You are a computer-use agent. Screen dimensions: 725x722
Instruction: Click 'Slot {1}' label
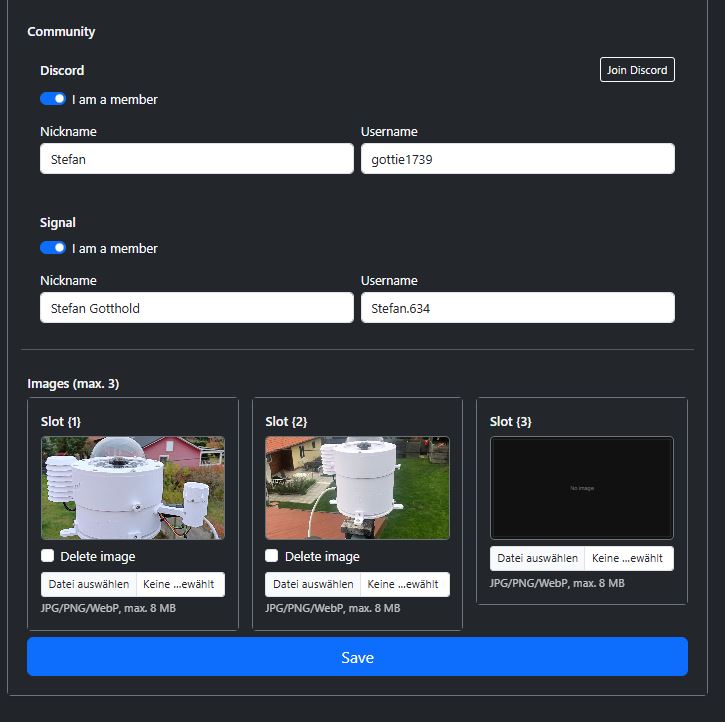click(x=61, y=422)
